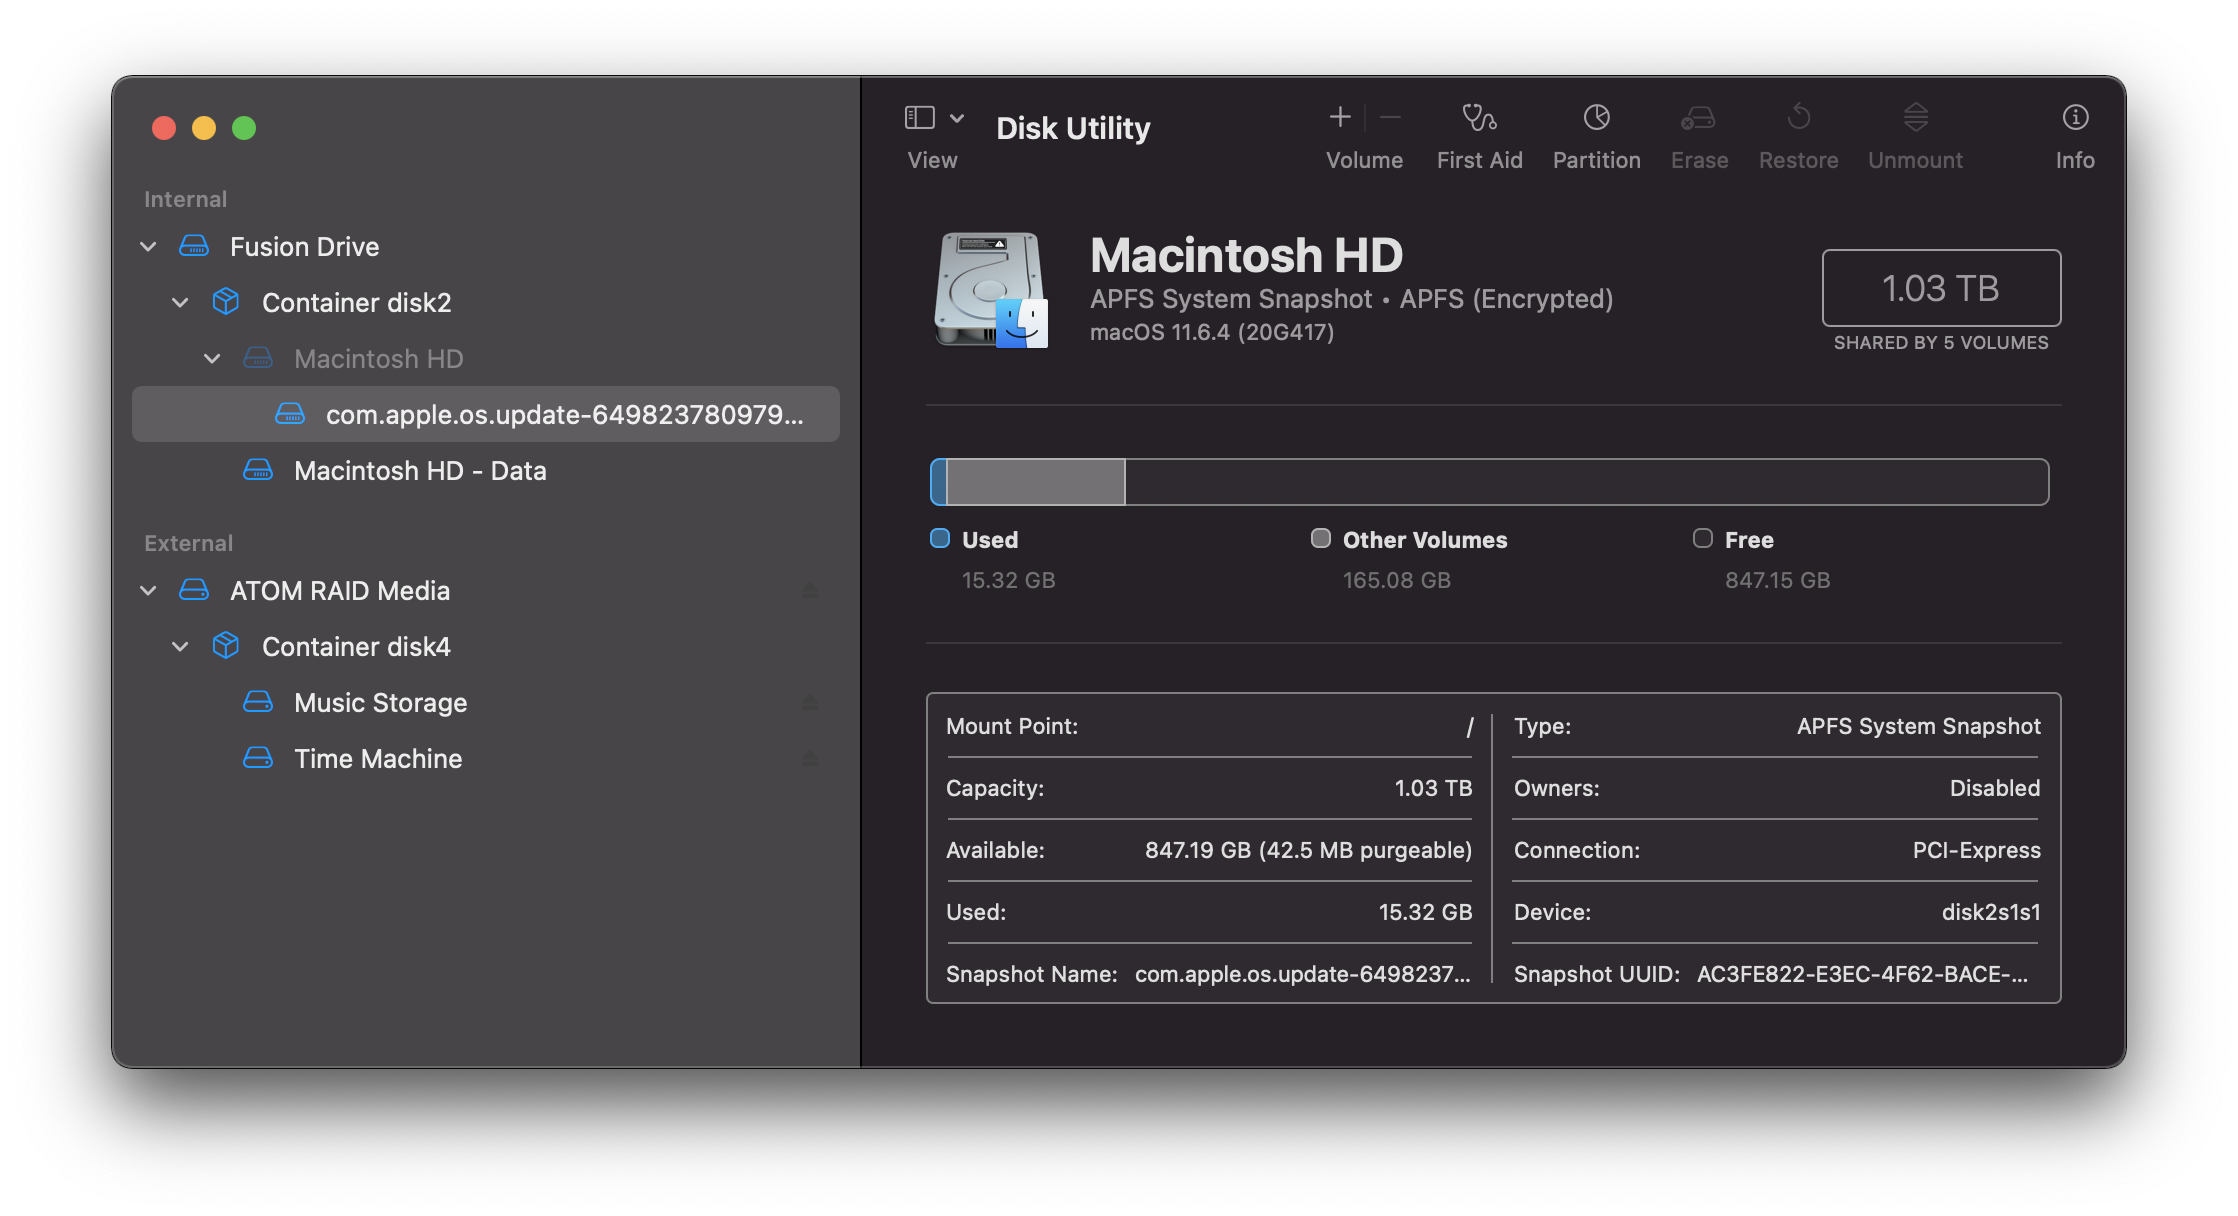2238x1216 pixels.
Task: Collapse the ATOM RAID Media chevron
Action: 148,591
